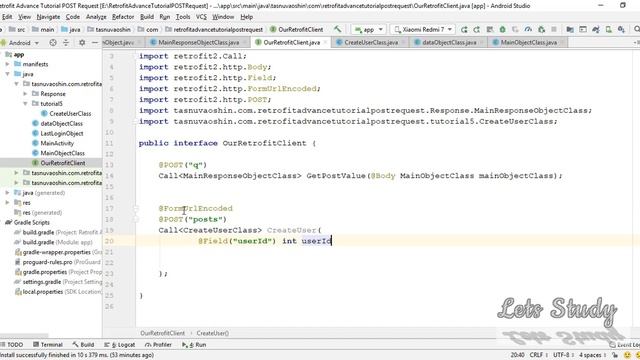
Task: Open the Navigate menu
Action: (x=48, y=17)
